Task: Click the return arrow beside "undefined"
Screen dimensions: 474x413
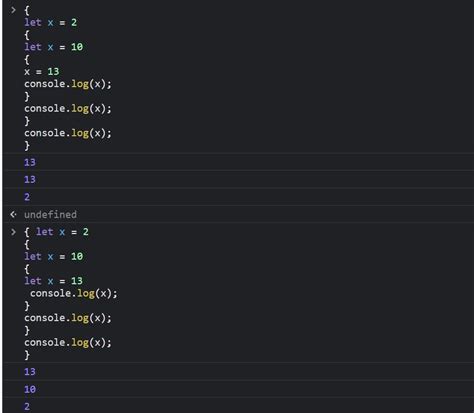Action: (13, 214)
